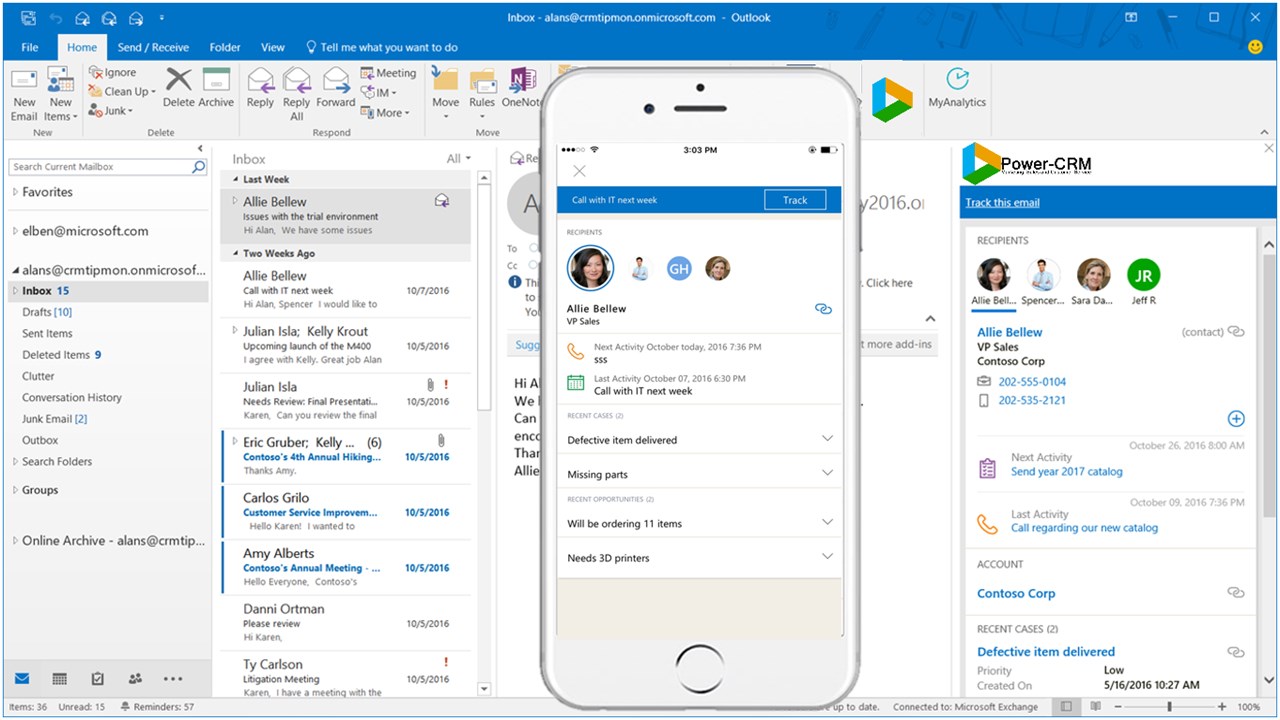Collapse the Last Week message group
1280x720 pixels.
(236, 180)
